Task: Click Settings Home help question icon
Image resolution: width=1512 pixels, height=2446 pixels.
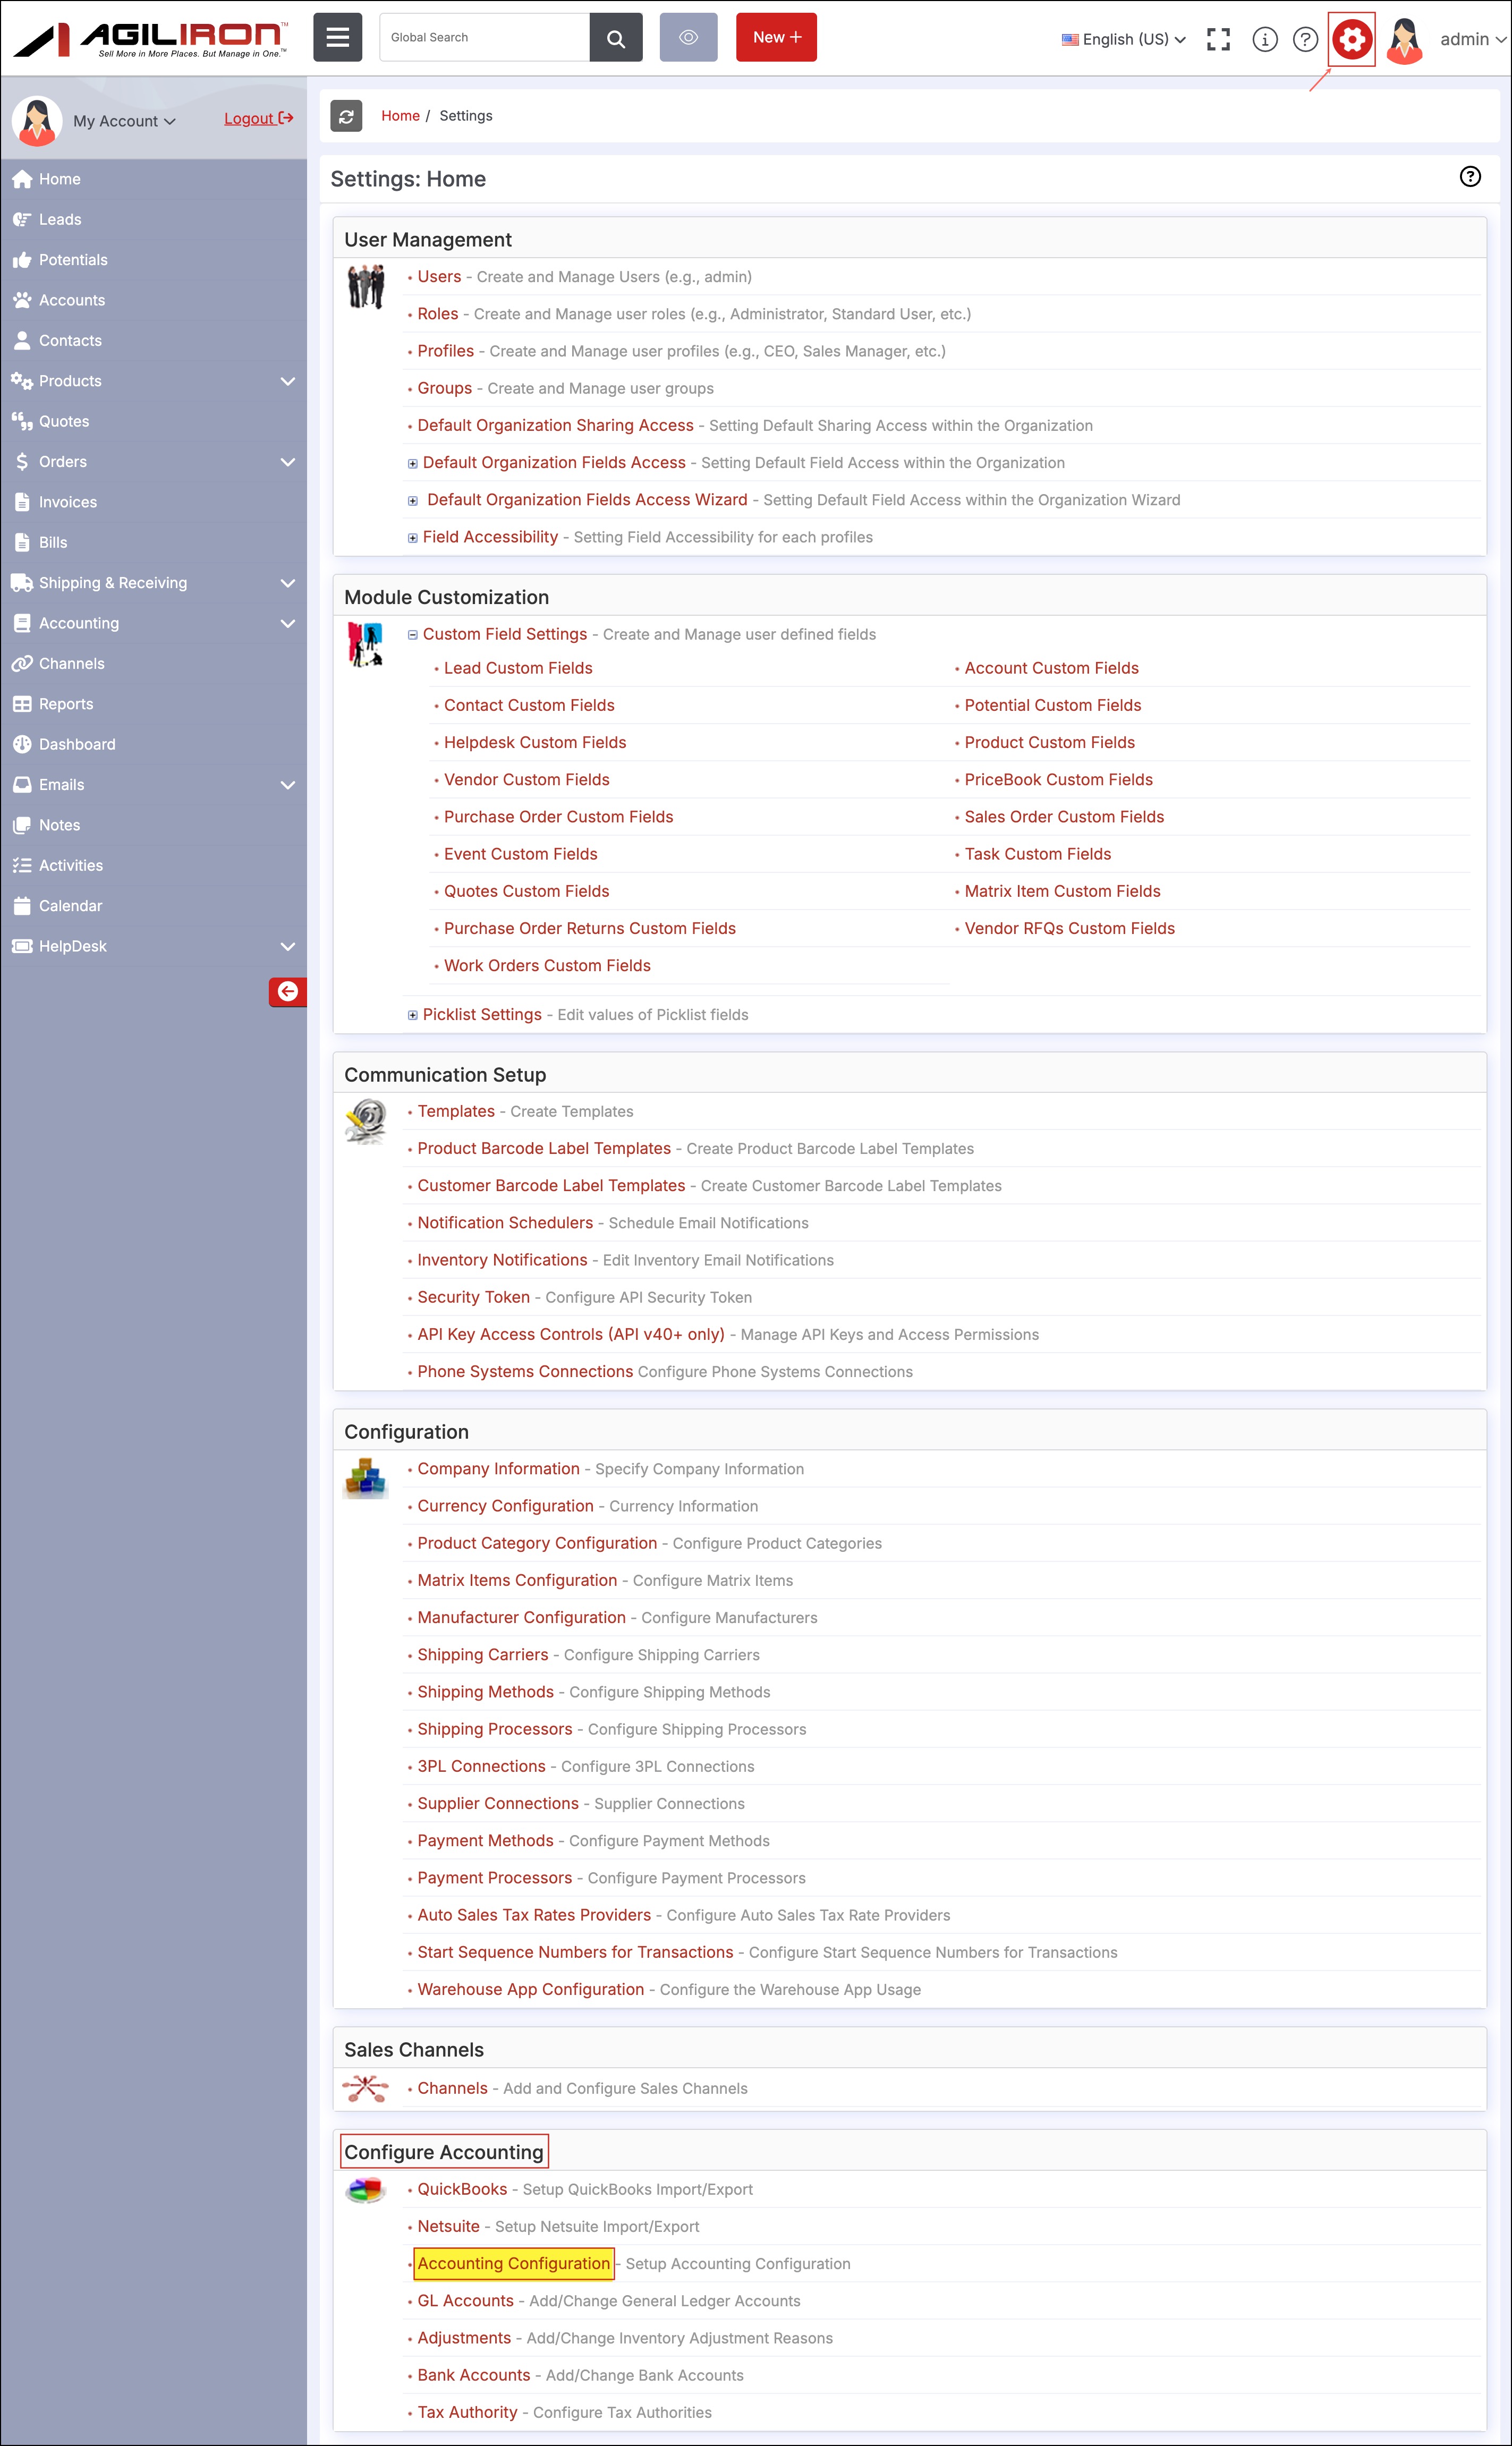Action: click(1469, 177)
